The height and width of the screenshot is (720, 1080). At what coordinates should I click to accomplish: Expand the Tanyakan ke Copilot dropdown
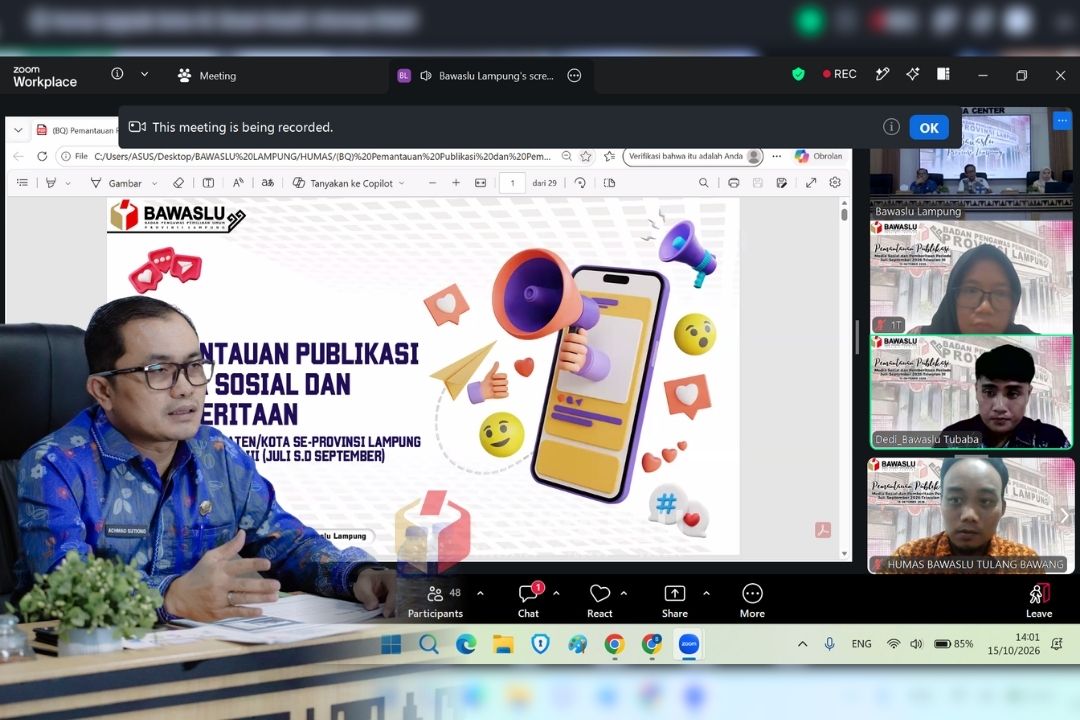pos(402,183)
